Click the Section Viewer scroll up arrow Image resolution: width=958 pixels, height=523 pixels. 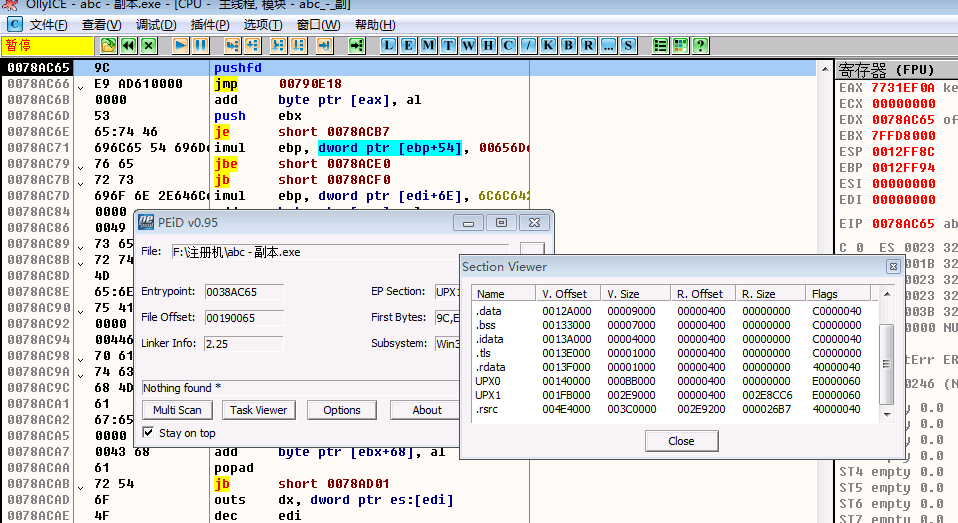pyautogui.click(x=887, y=294)
